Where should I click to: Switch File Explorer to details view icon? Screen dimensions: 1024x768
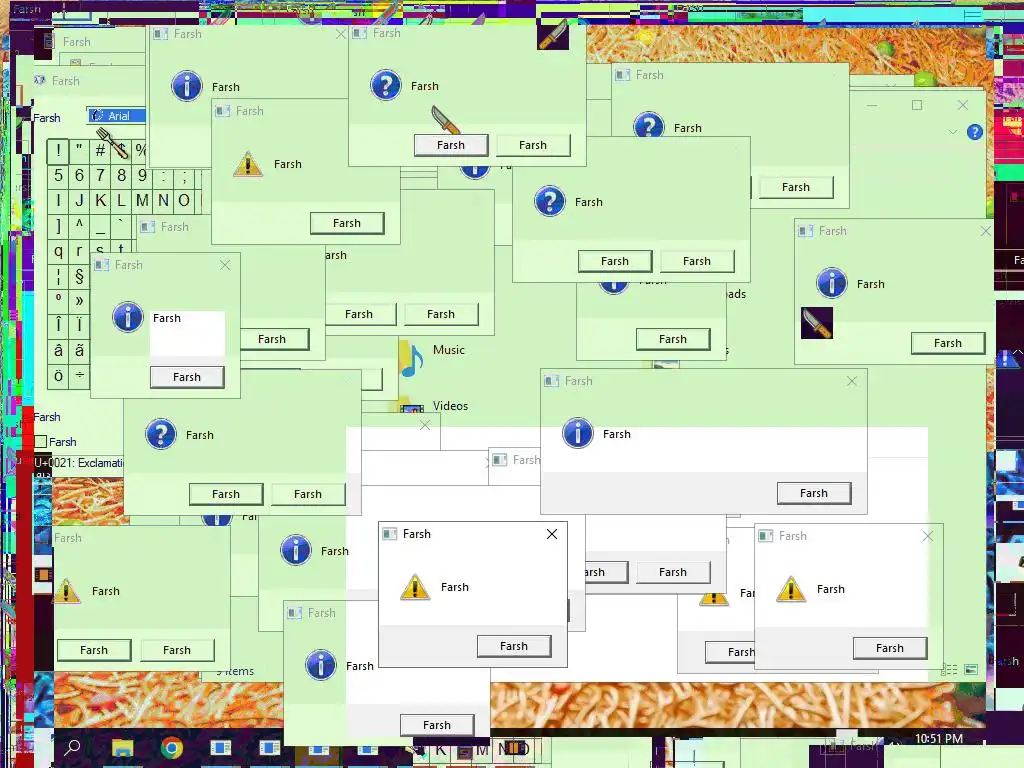click(949, 669)
